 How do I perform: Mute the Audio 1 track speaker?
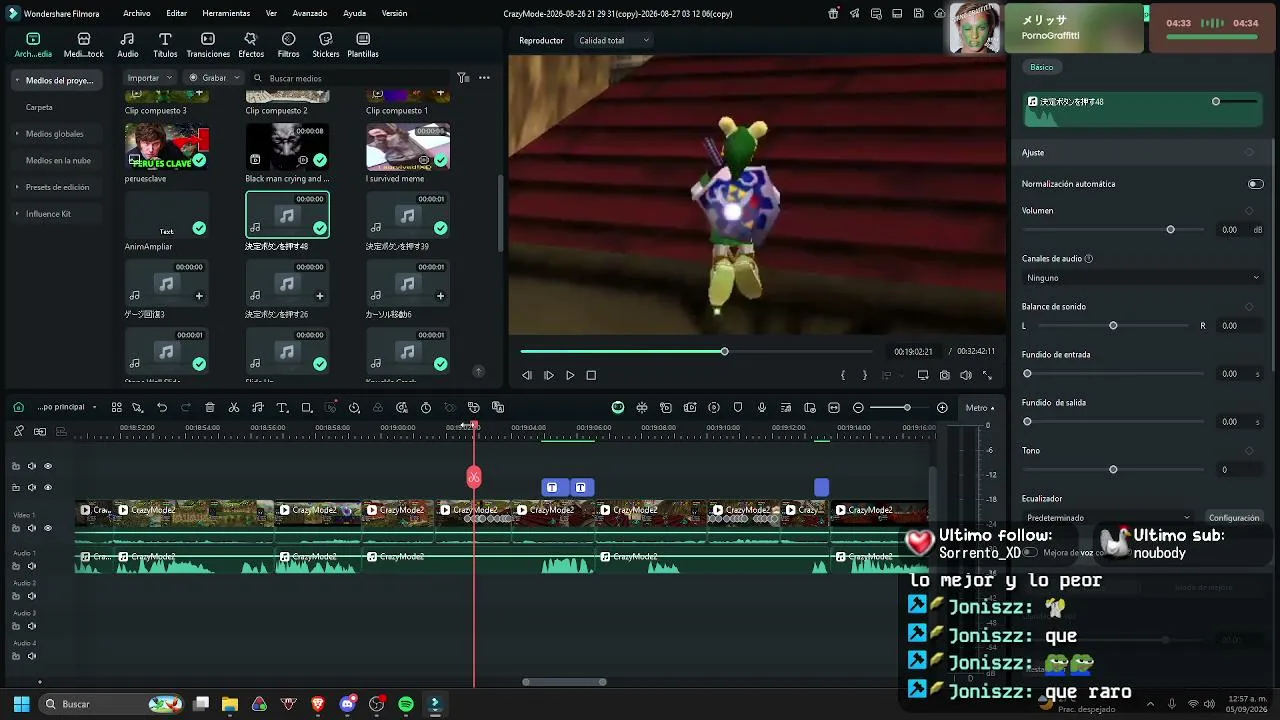tap(31, 566)
